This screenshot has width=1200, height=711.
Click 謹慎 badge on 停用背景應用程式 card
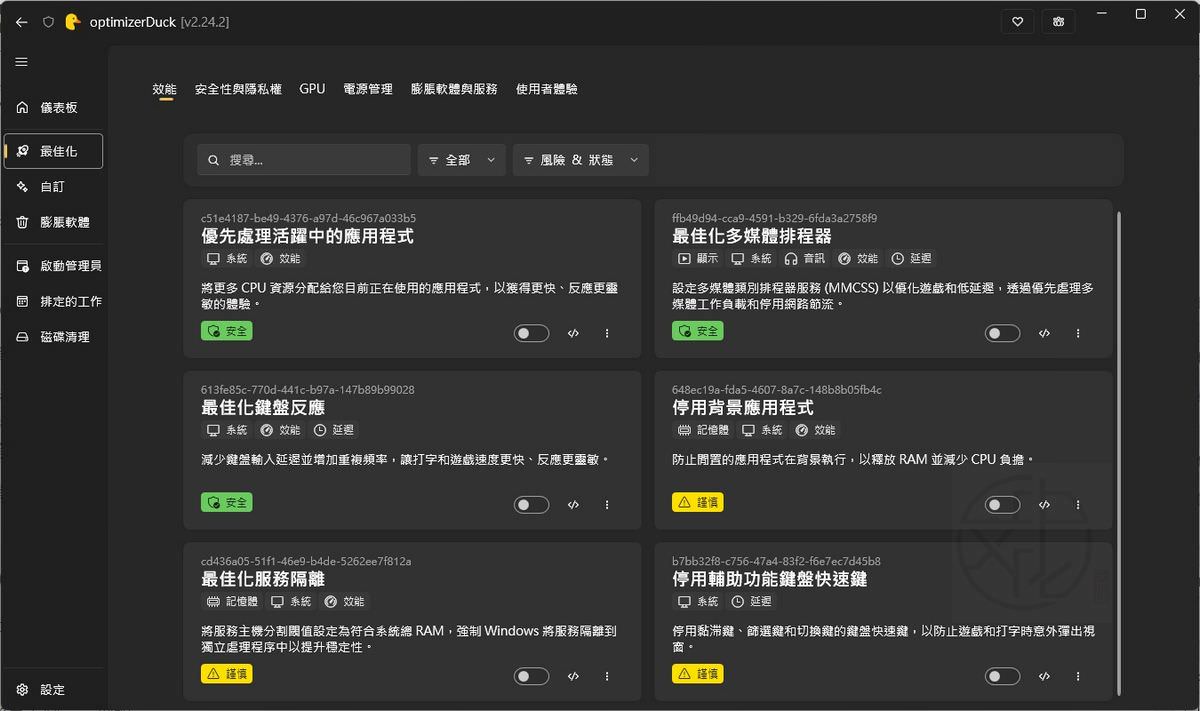click(x=698, y=502)
